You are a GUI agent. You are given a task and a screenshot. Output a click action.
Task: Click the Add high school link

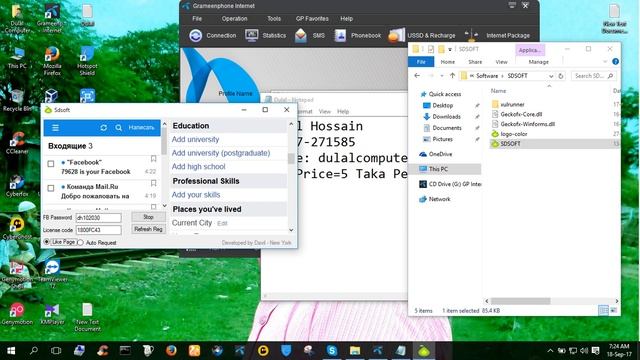tap(198, 167)
